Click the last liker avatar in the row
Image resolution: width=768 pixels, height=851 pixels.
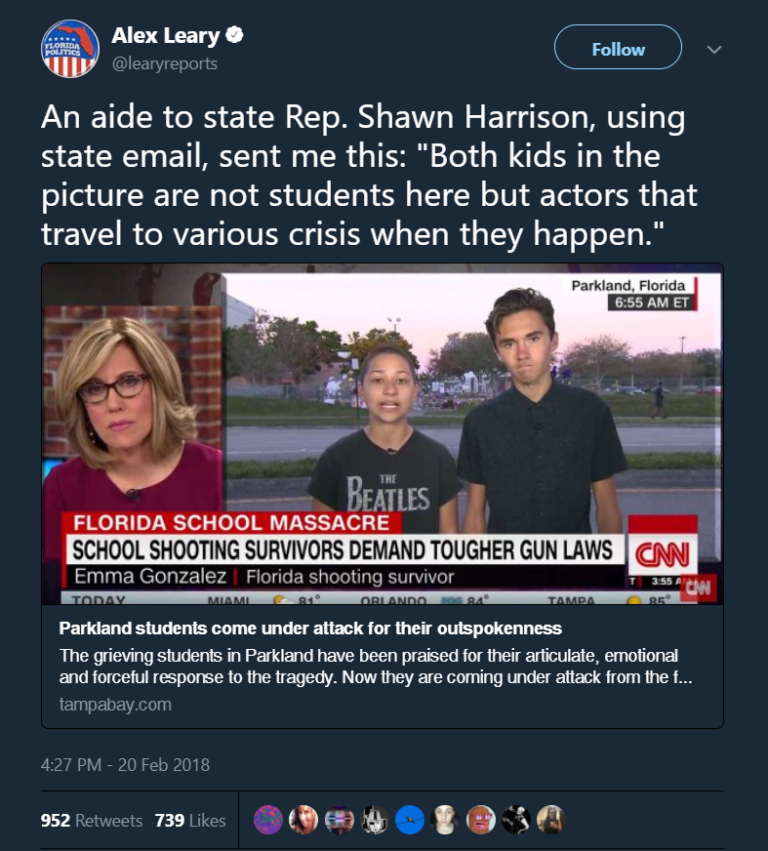point(550,820)
